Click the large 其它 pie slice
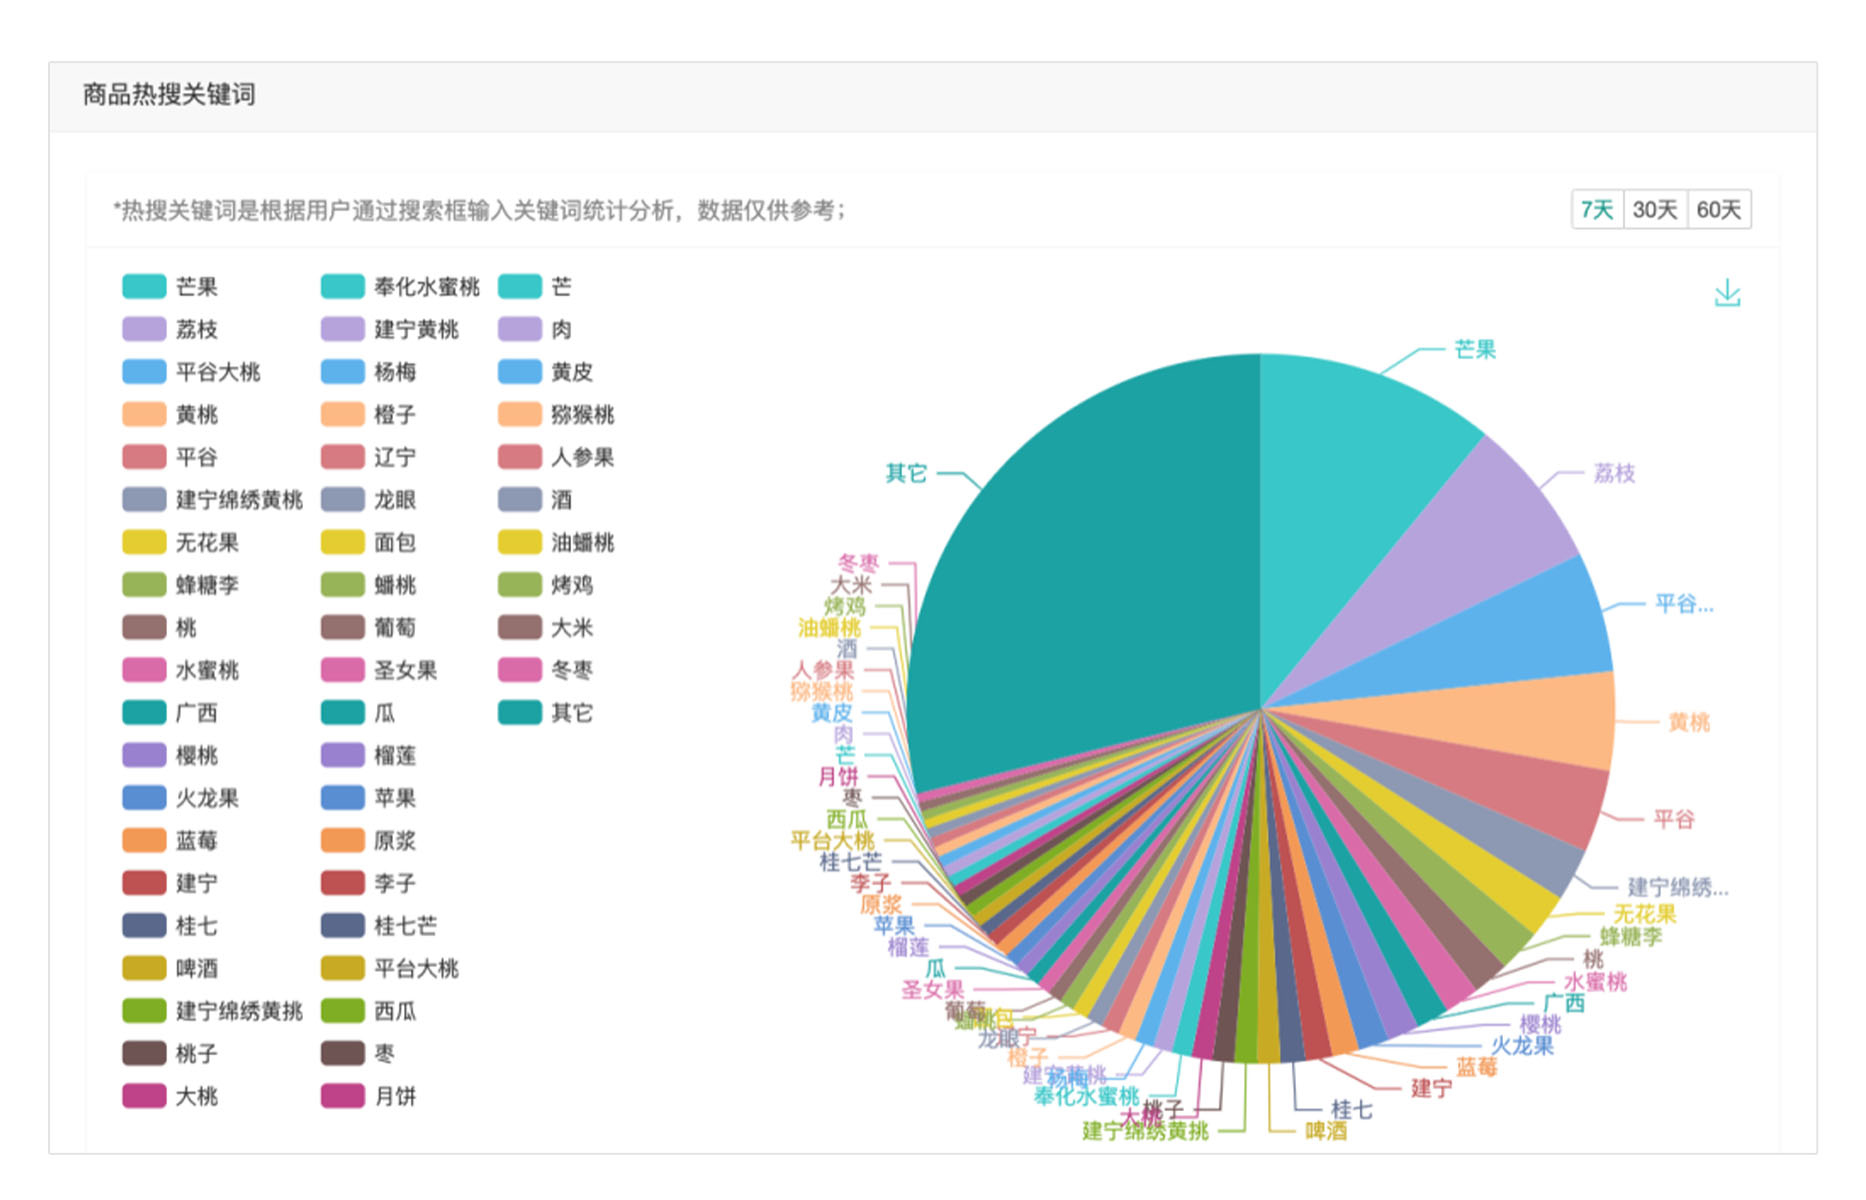The image size is (1866, 1200). (x=1080, y=580)
